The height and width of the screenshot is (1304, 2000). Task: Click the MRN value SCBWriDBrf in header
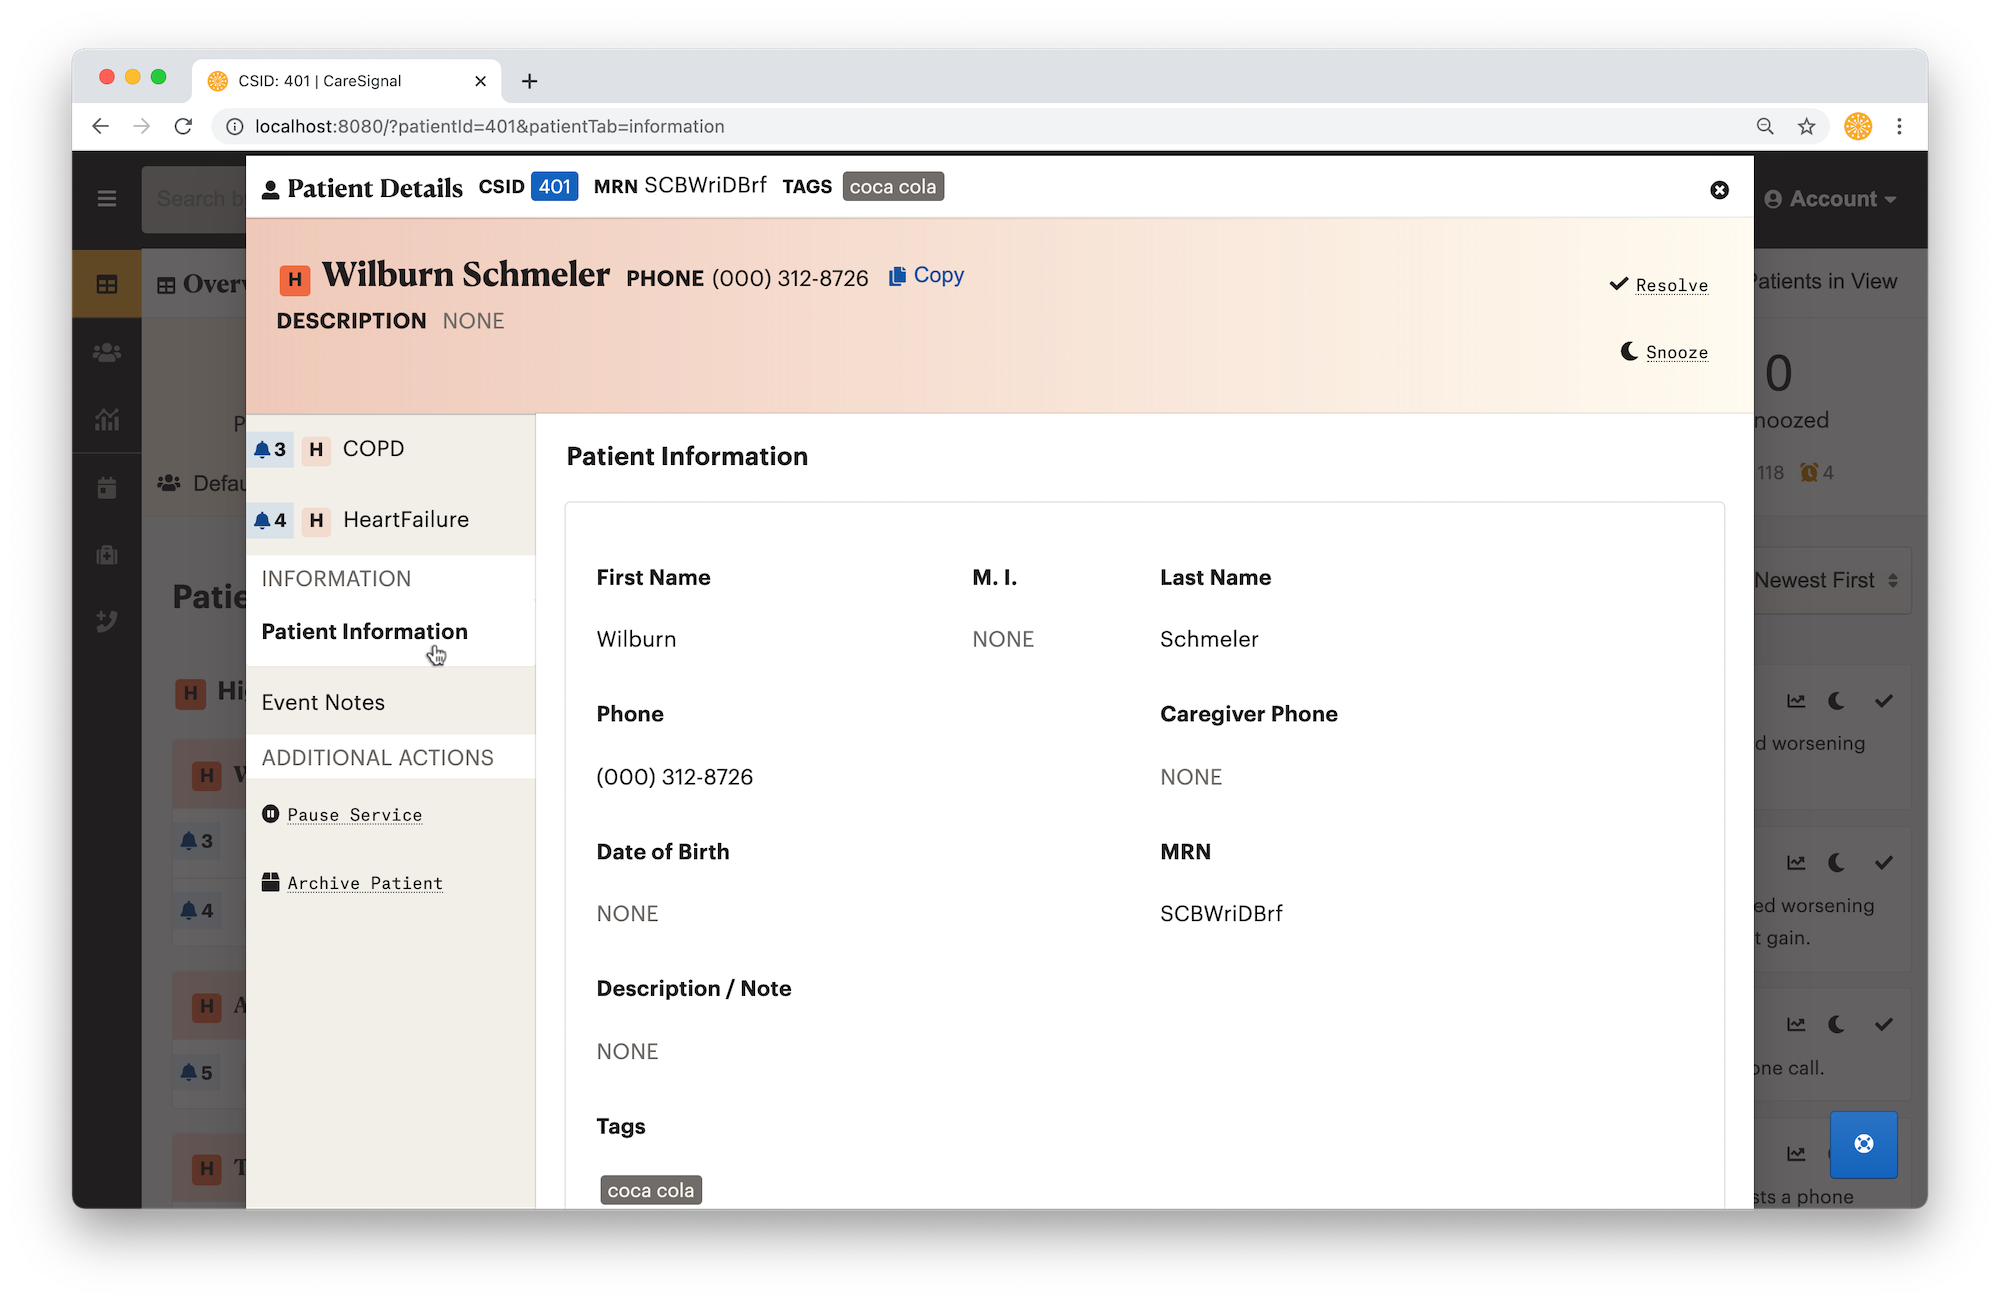click(x=705, y=186)
